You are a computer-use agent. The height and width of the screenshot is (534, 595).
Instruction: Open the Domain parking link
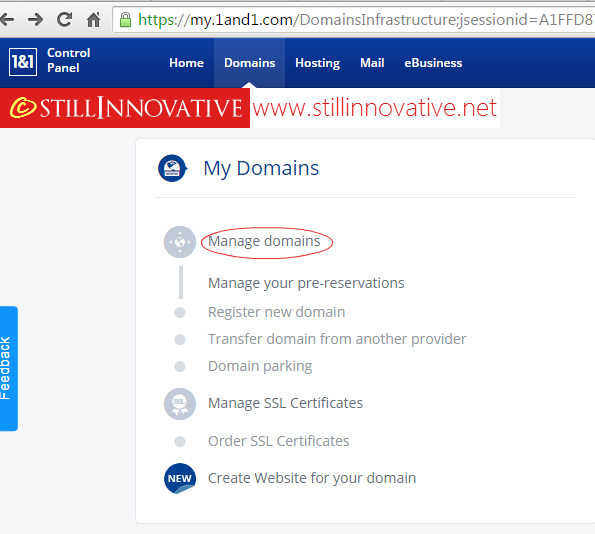[x=260, y=366]
